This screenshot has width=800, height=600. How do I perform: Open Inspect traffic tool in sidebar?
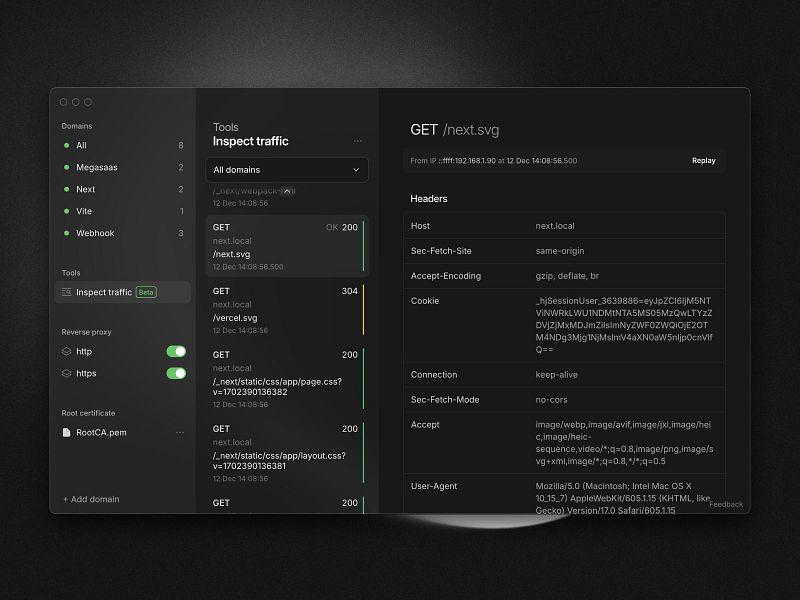coord(122,292)
